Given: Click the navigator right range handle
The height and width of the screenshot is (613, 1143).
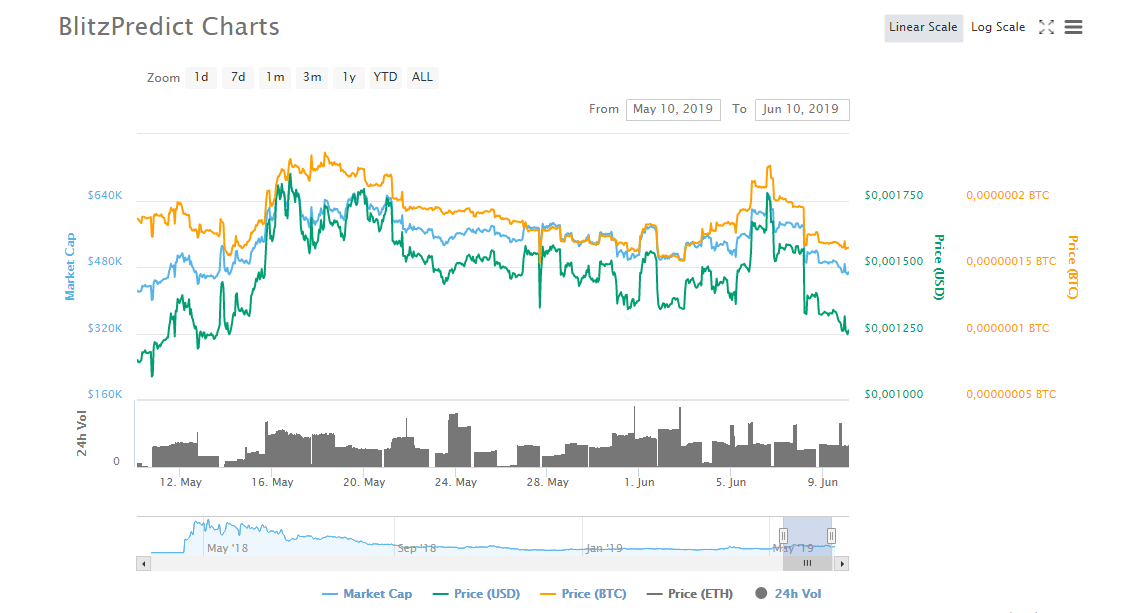Looking at the screenshot, I should 831,536.
